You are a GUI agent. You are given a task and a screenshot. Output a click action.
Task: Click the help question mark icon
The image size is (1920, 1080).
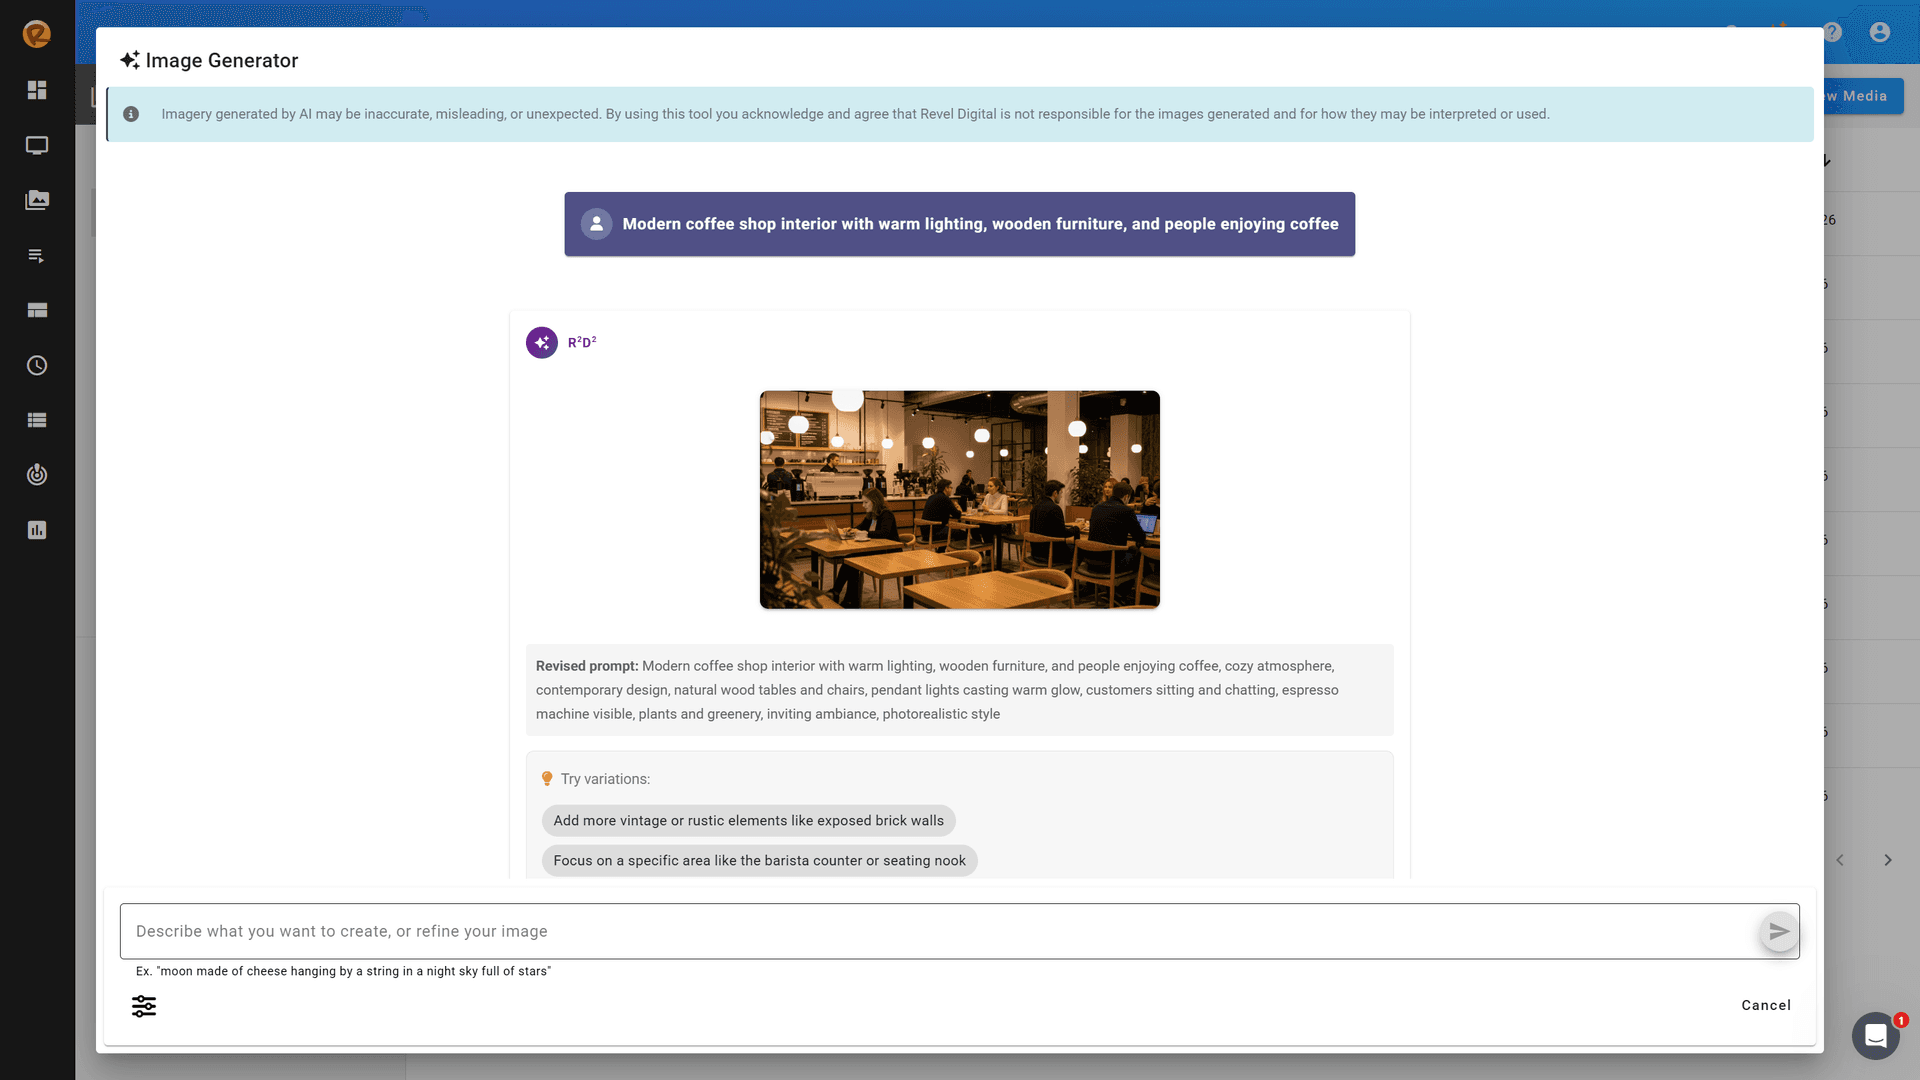(1832, 32)
